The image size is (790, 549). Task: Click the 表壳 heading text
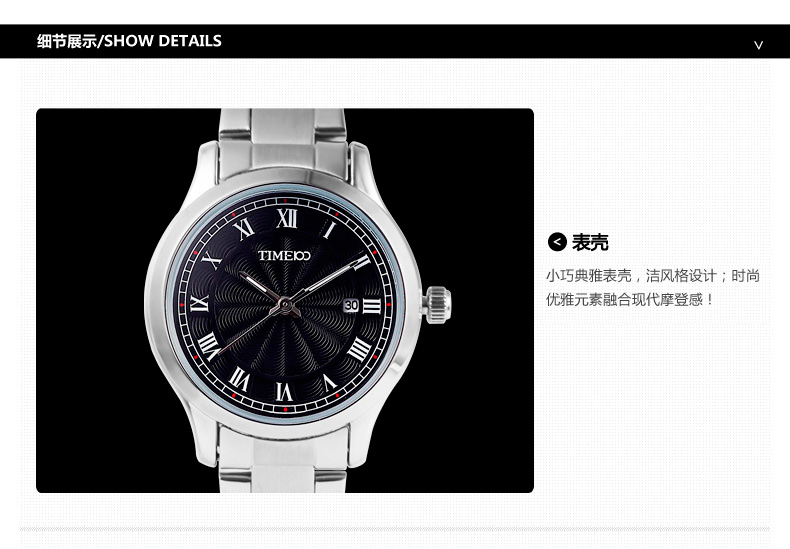pyautogui.click(x=590, y=243)
